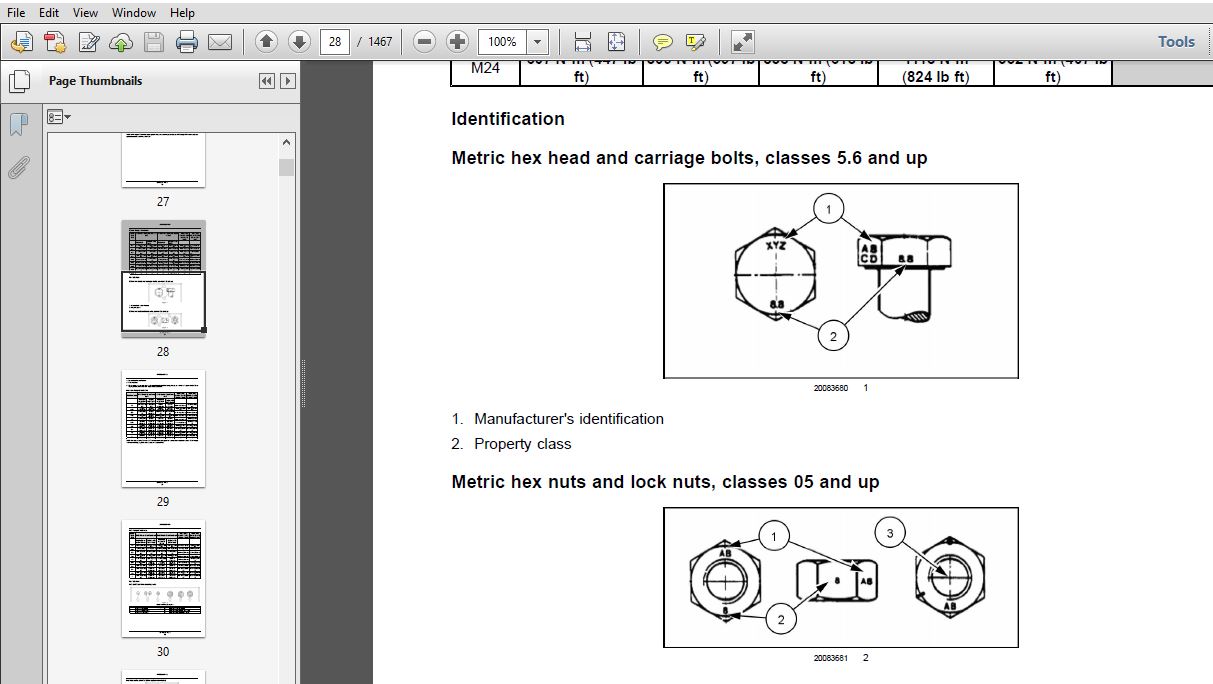The width and height of the screenshot is (1213, 684).
Task: Click the thumbnail panel scrollbar handle
Action: click(287, 167)
